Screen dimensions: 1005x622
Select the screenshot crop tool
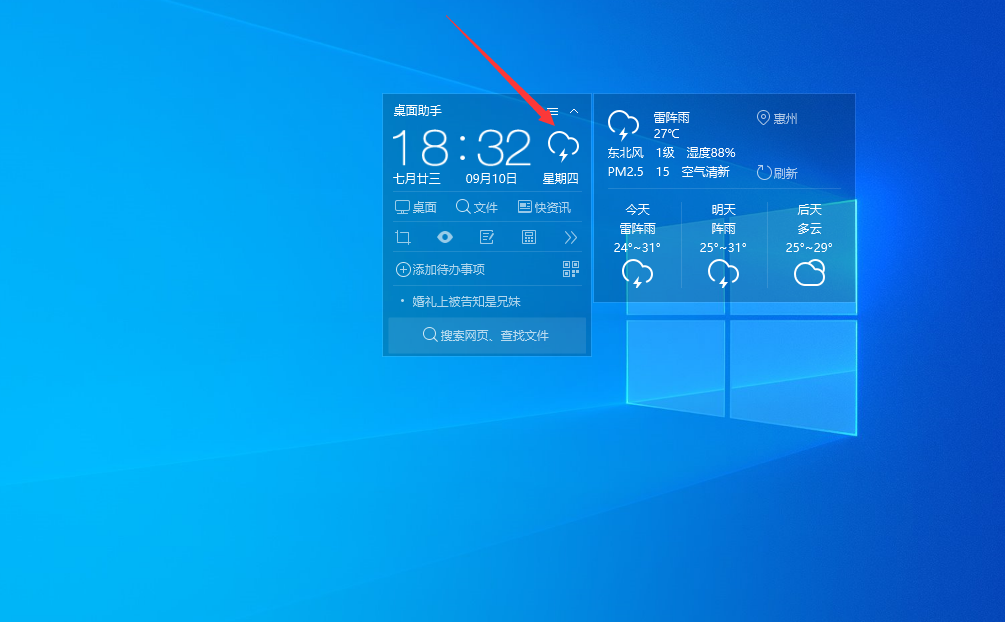402,237
